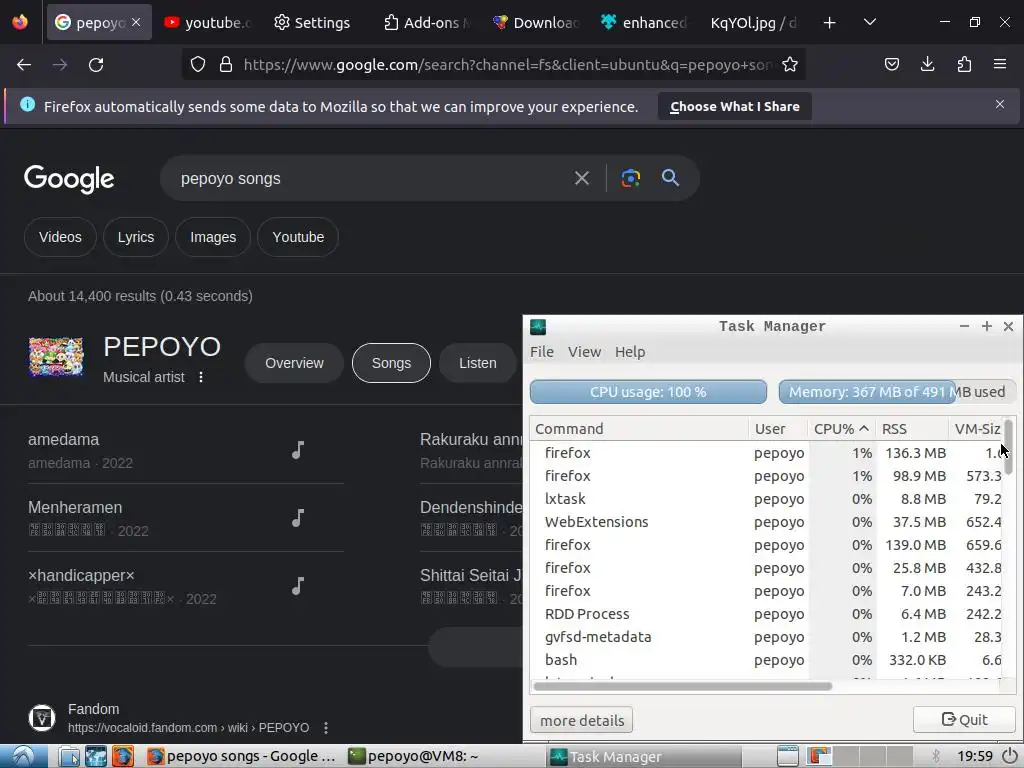The height and width of the screenshot is (768, 1024).
Task: Dismiss the Firefox data notification bar
Action: coord(1000,104)
